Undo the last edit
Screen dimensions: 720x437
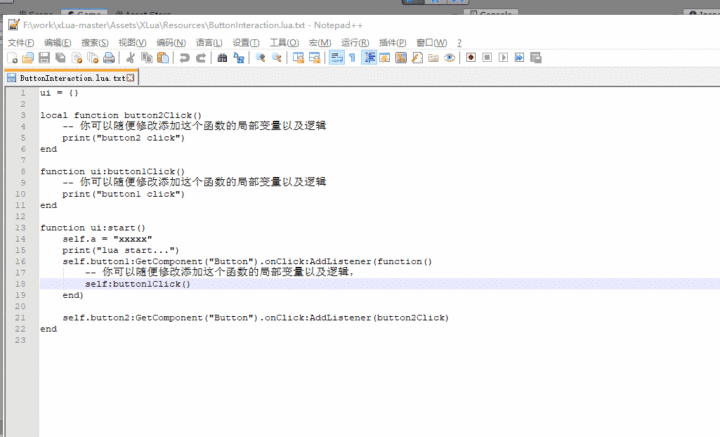tap(185, 58)
